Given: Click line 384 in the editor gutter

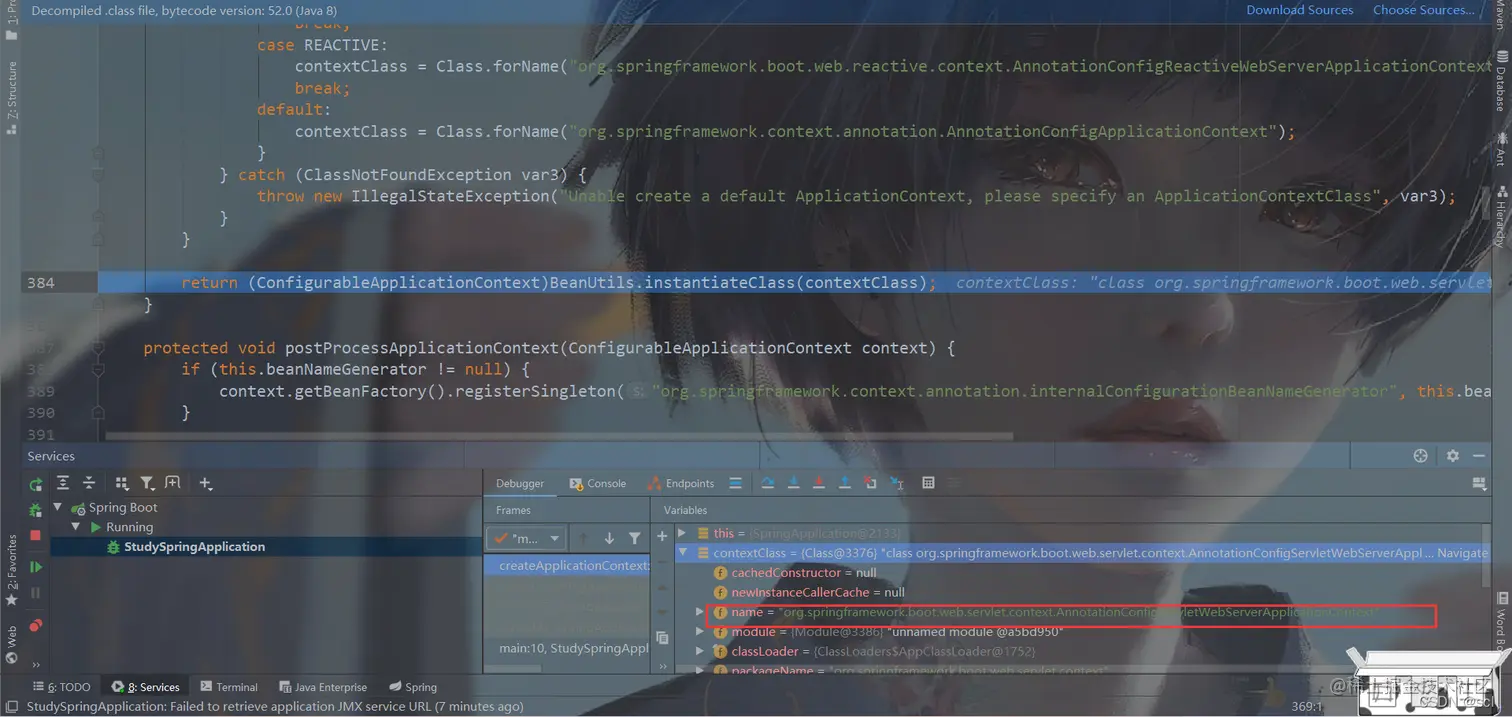Looking at the screenshot, I should click(x=41, y=283).
